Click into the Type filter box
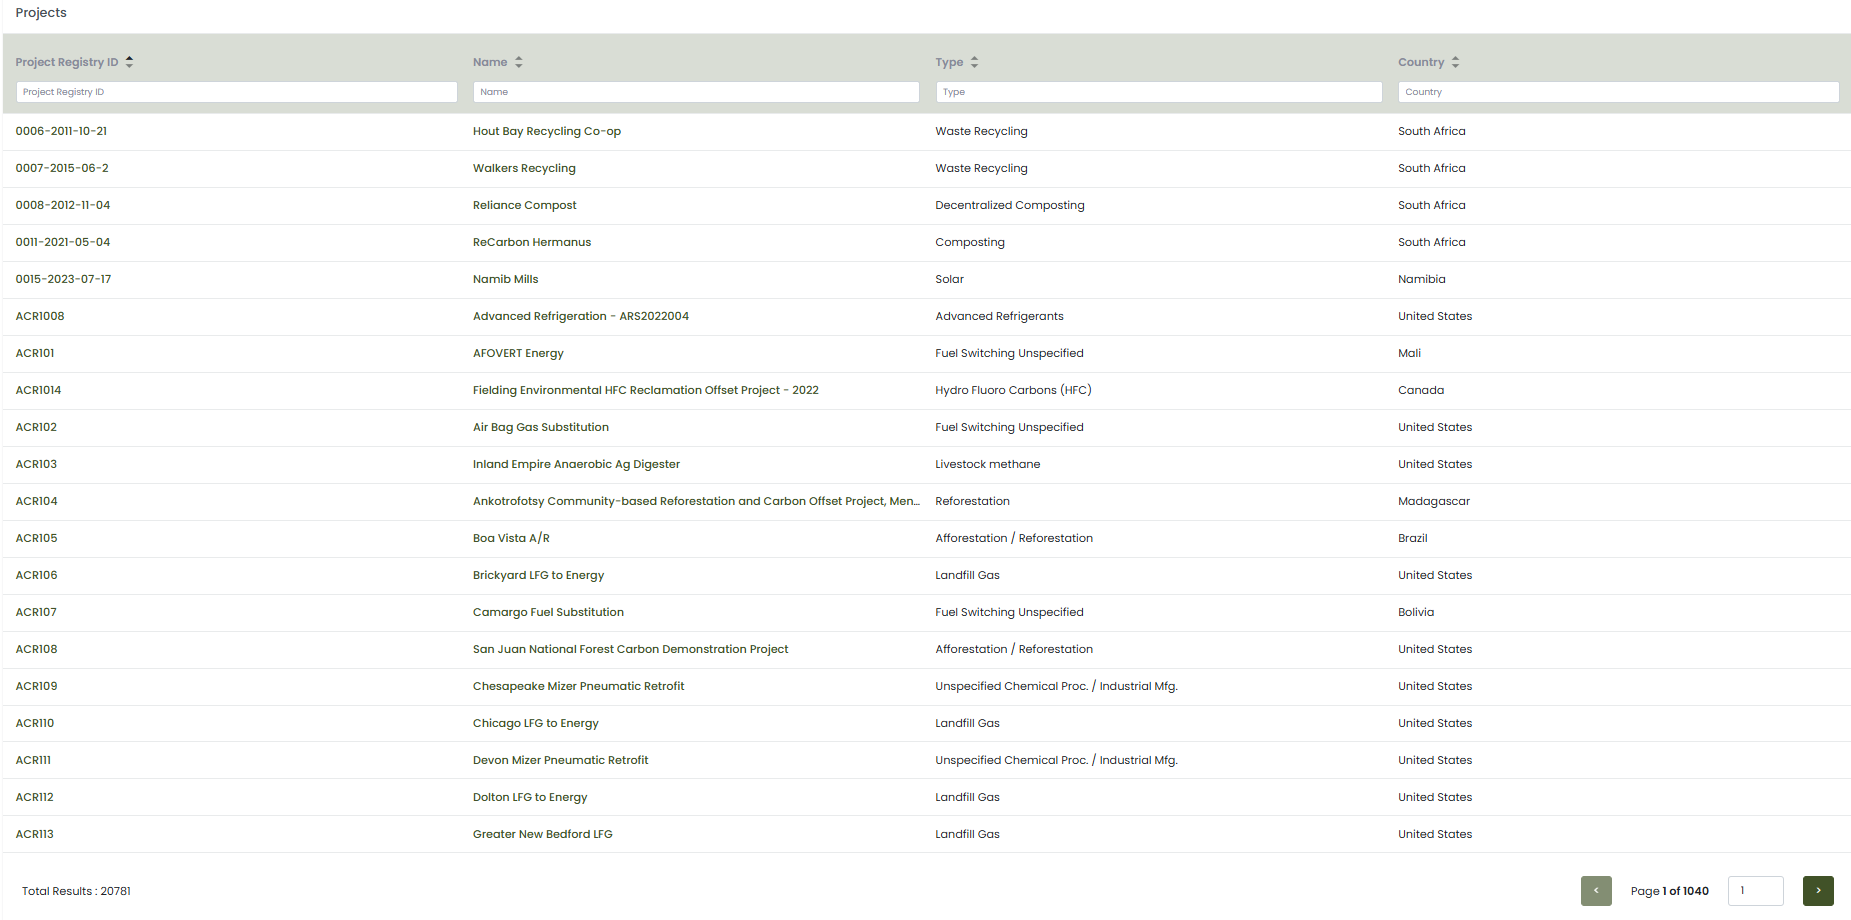Viewport: 1851px width, 920px height. tap(1158, 92)
